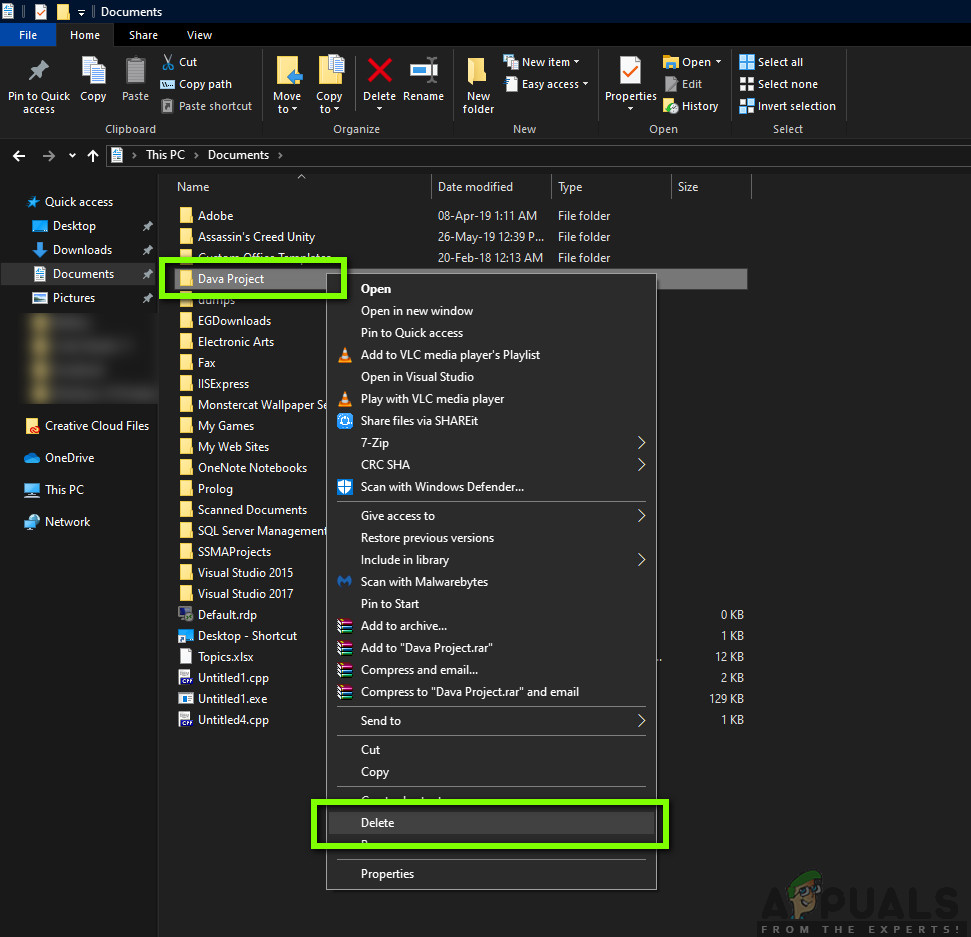971x937 pixels.
Task: Click Documents in the address bar breadcrumb
Action: click(x=238, y=155)
